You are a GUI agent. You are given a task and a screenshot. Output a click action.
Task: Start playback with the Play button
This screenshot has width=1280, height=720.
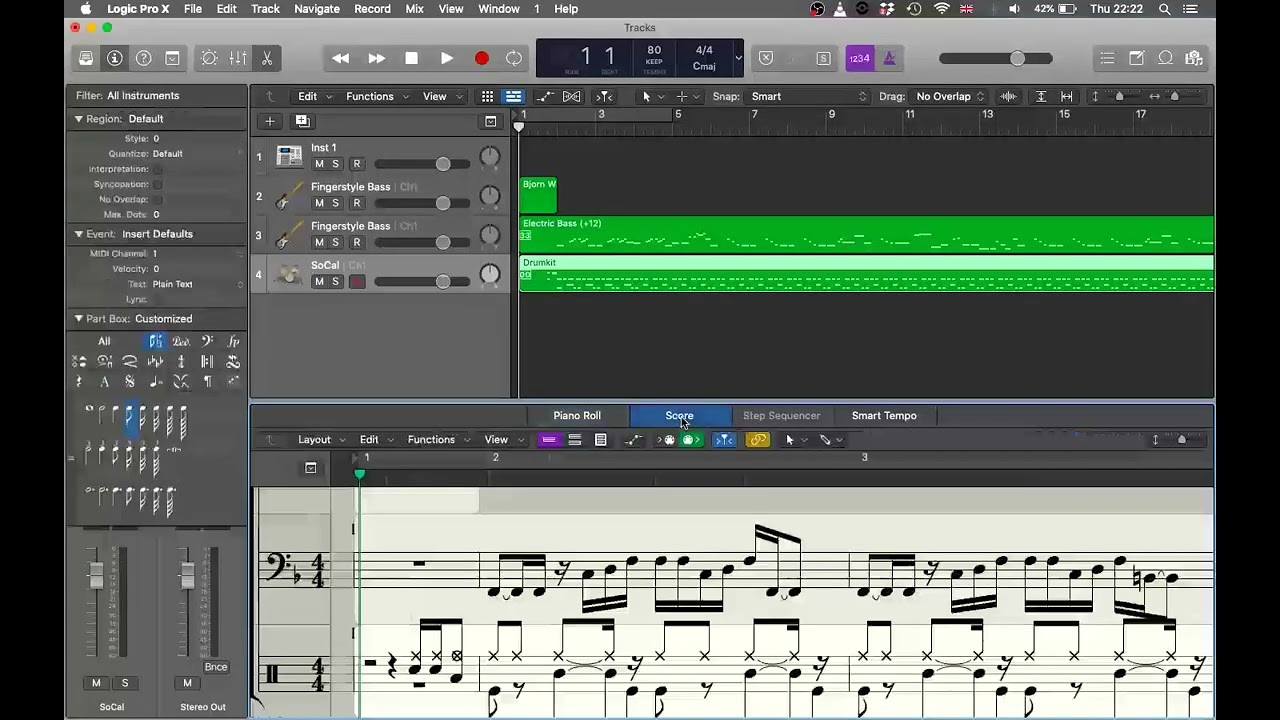pos(447,58)
